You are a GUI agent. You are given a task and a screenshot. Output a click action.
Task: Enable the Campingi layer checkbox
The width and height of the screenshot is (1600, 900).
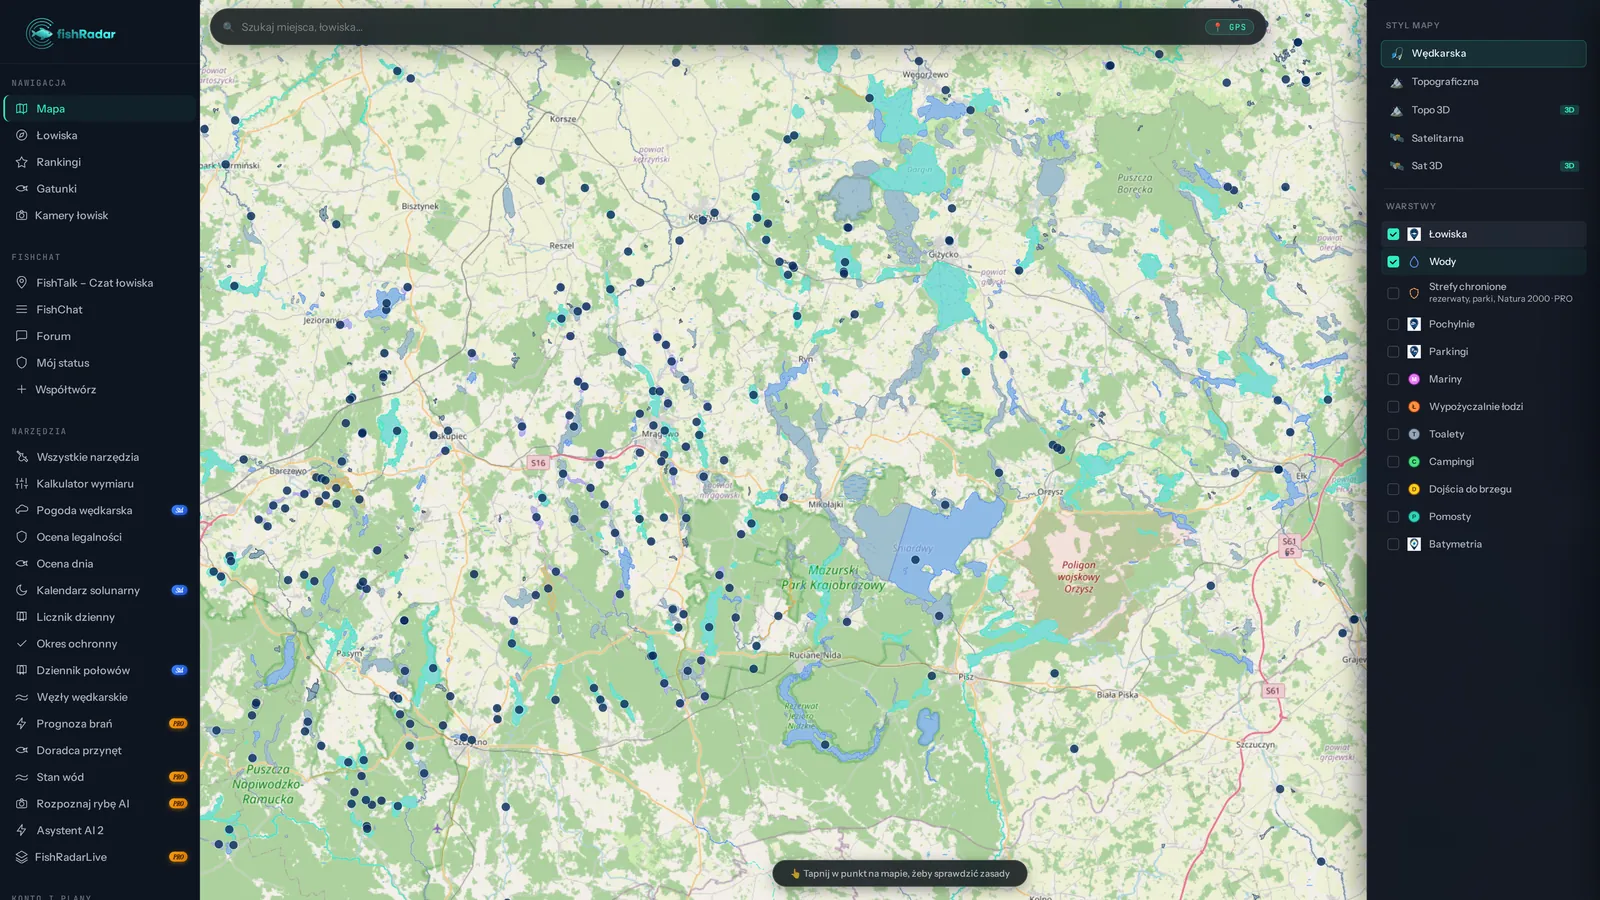(1393, 462)
